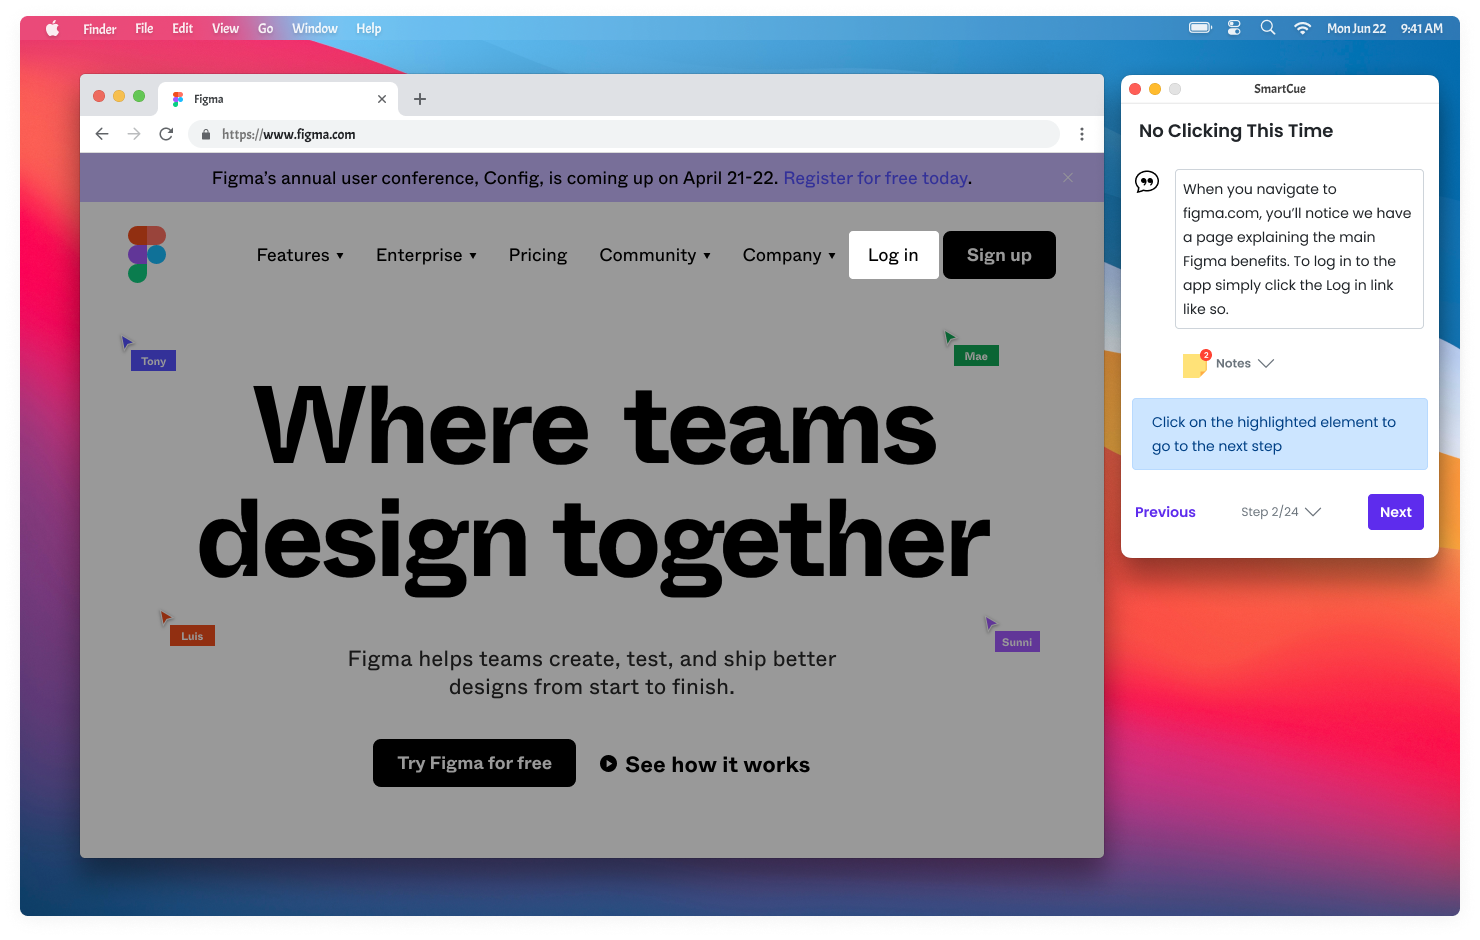The width and height of the screenshot is (1480, 940).
Task: Expand the Community dropdown
Action: [x=656, y=255]
